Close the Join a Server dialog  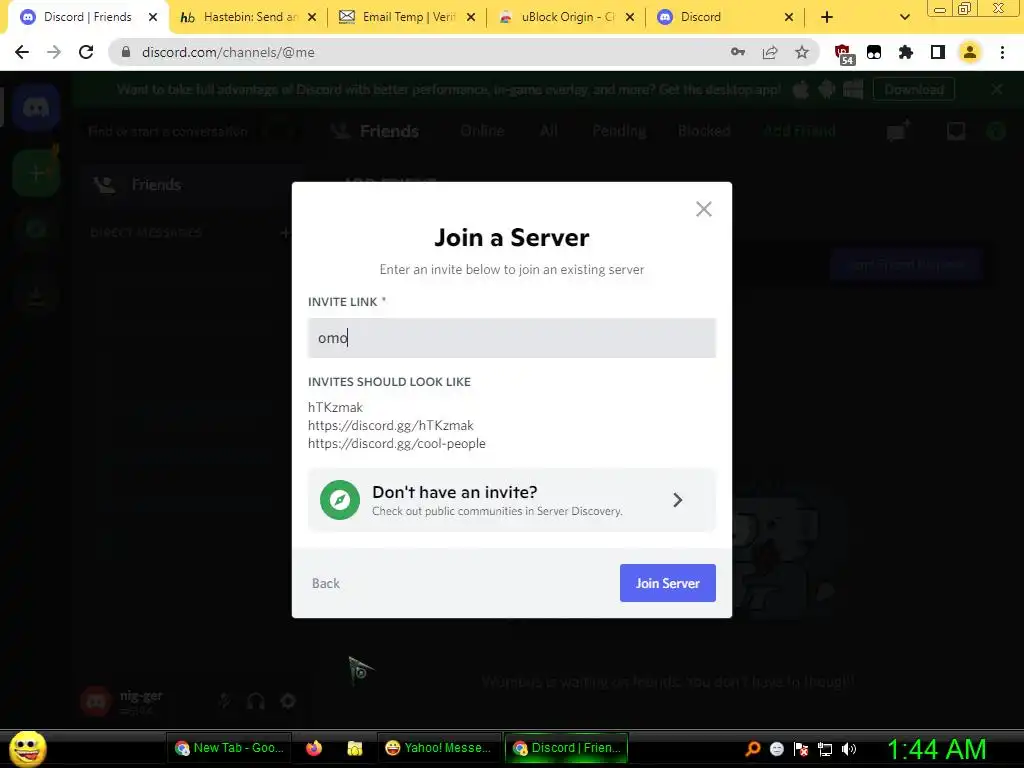(x=703, y=209)
